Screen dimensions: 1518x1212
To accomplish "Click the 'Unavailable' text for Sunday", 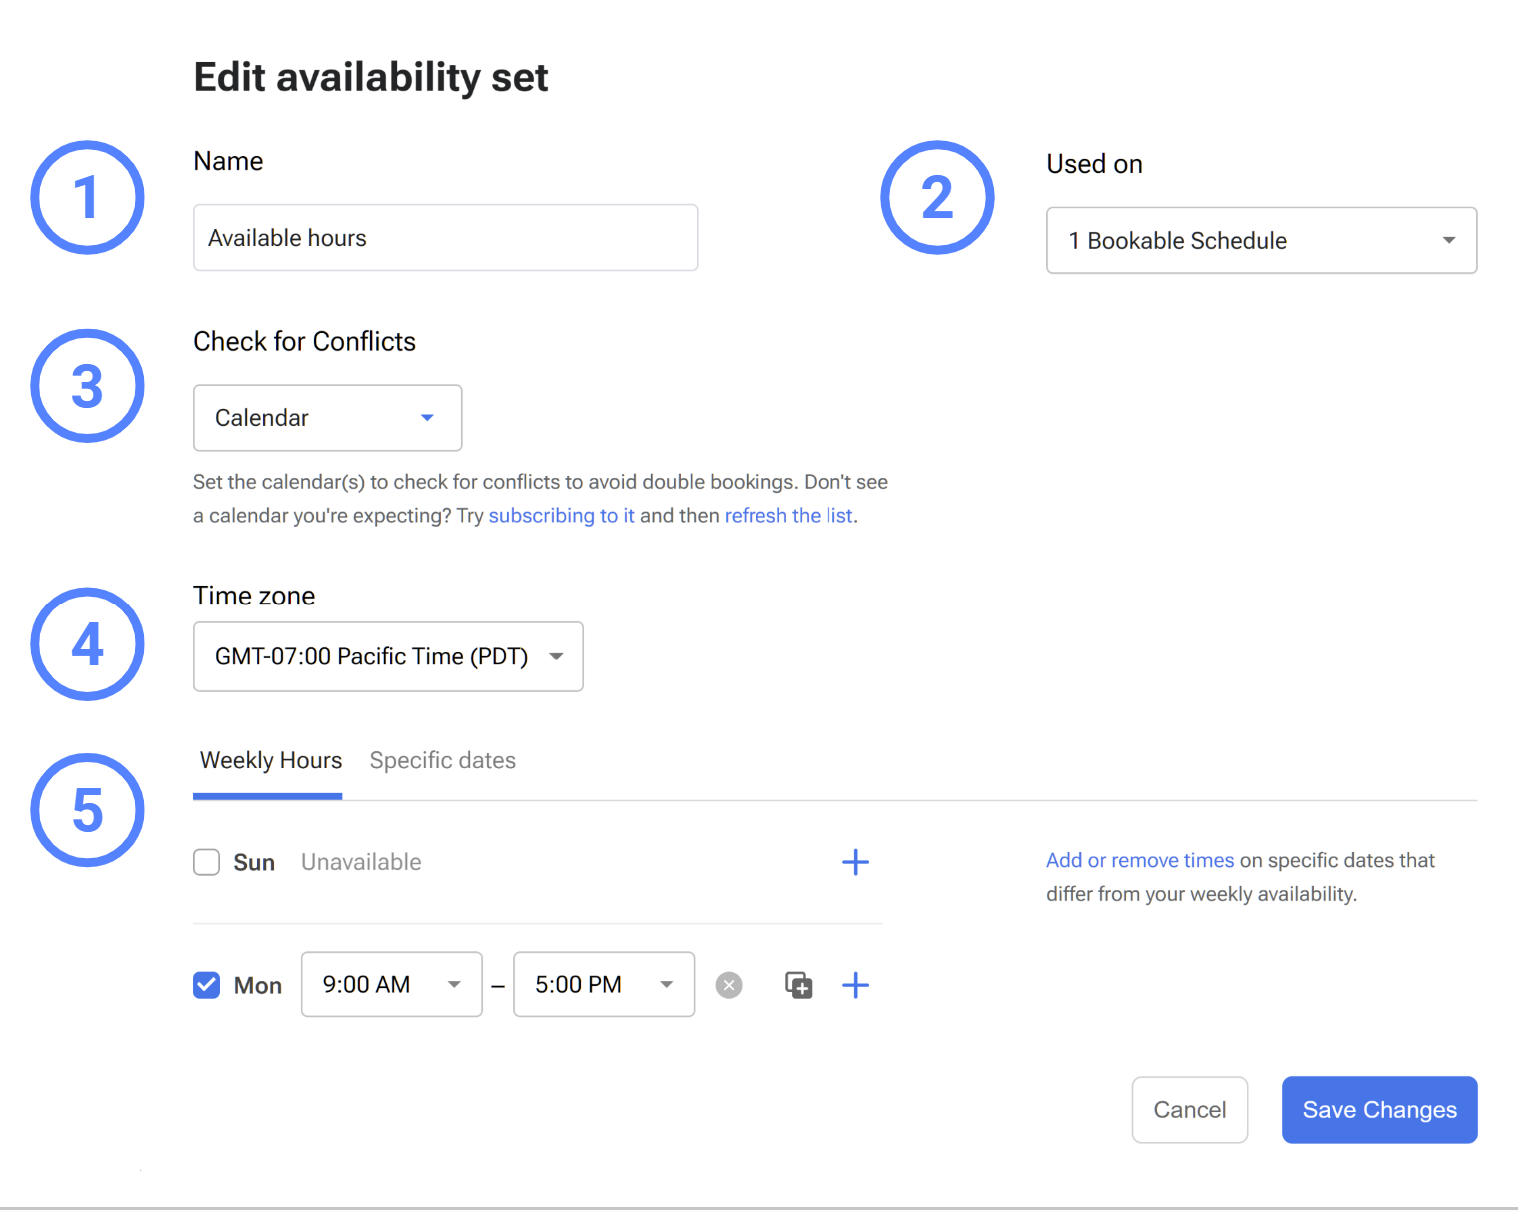I will click(361, 862).
